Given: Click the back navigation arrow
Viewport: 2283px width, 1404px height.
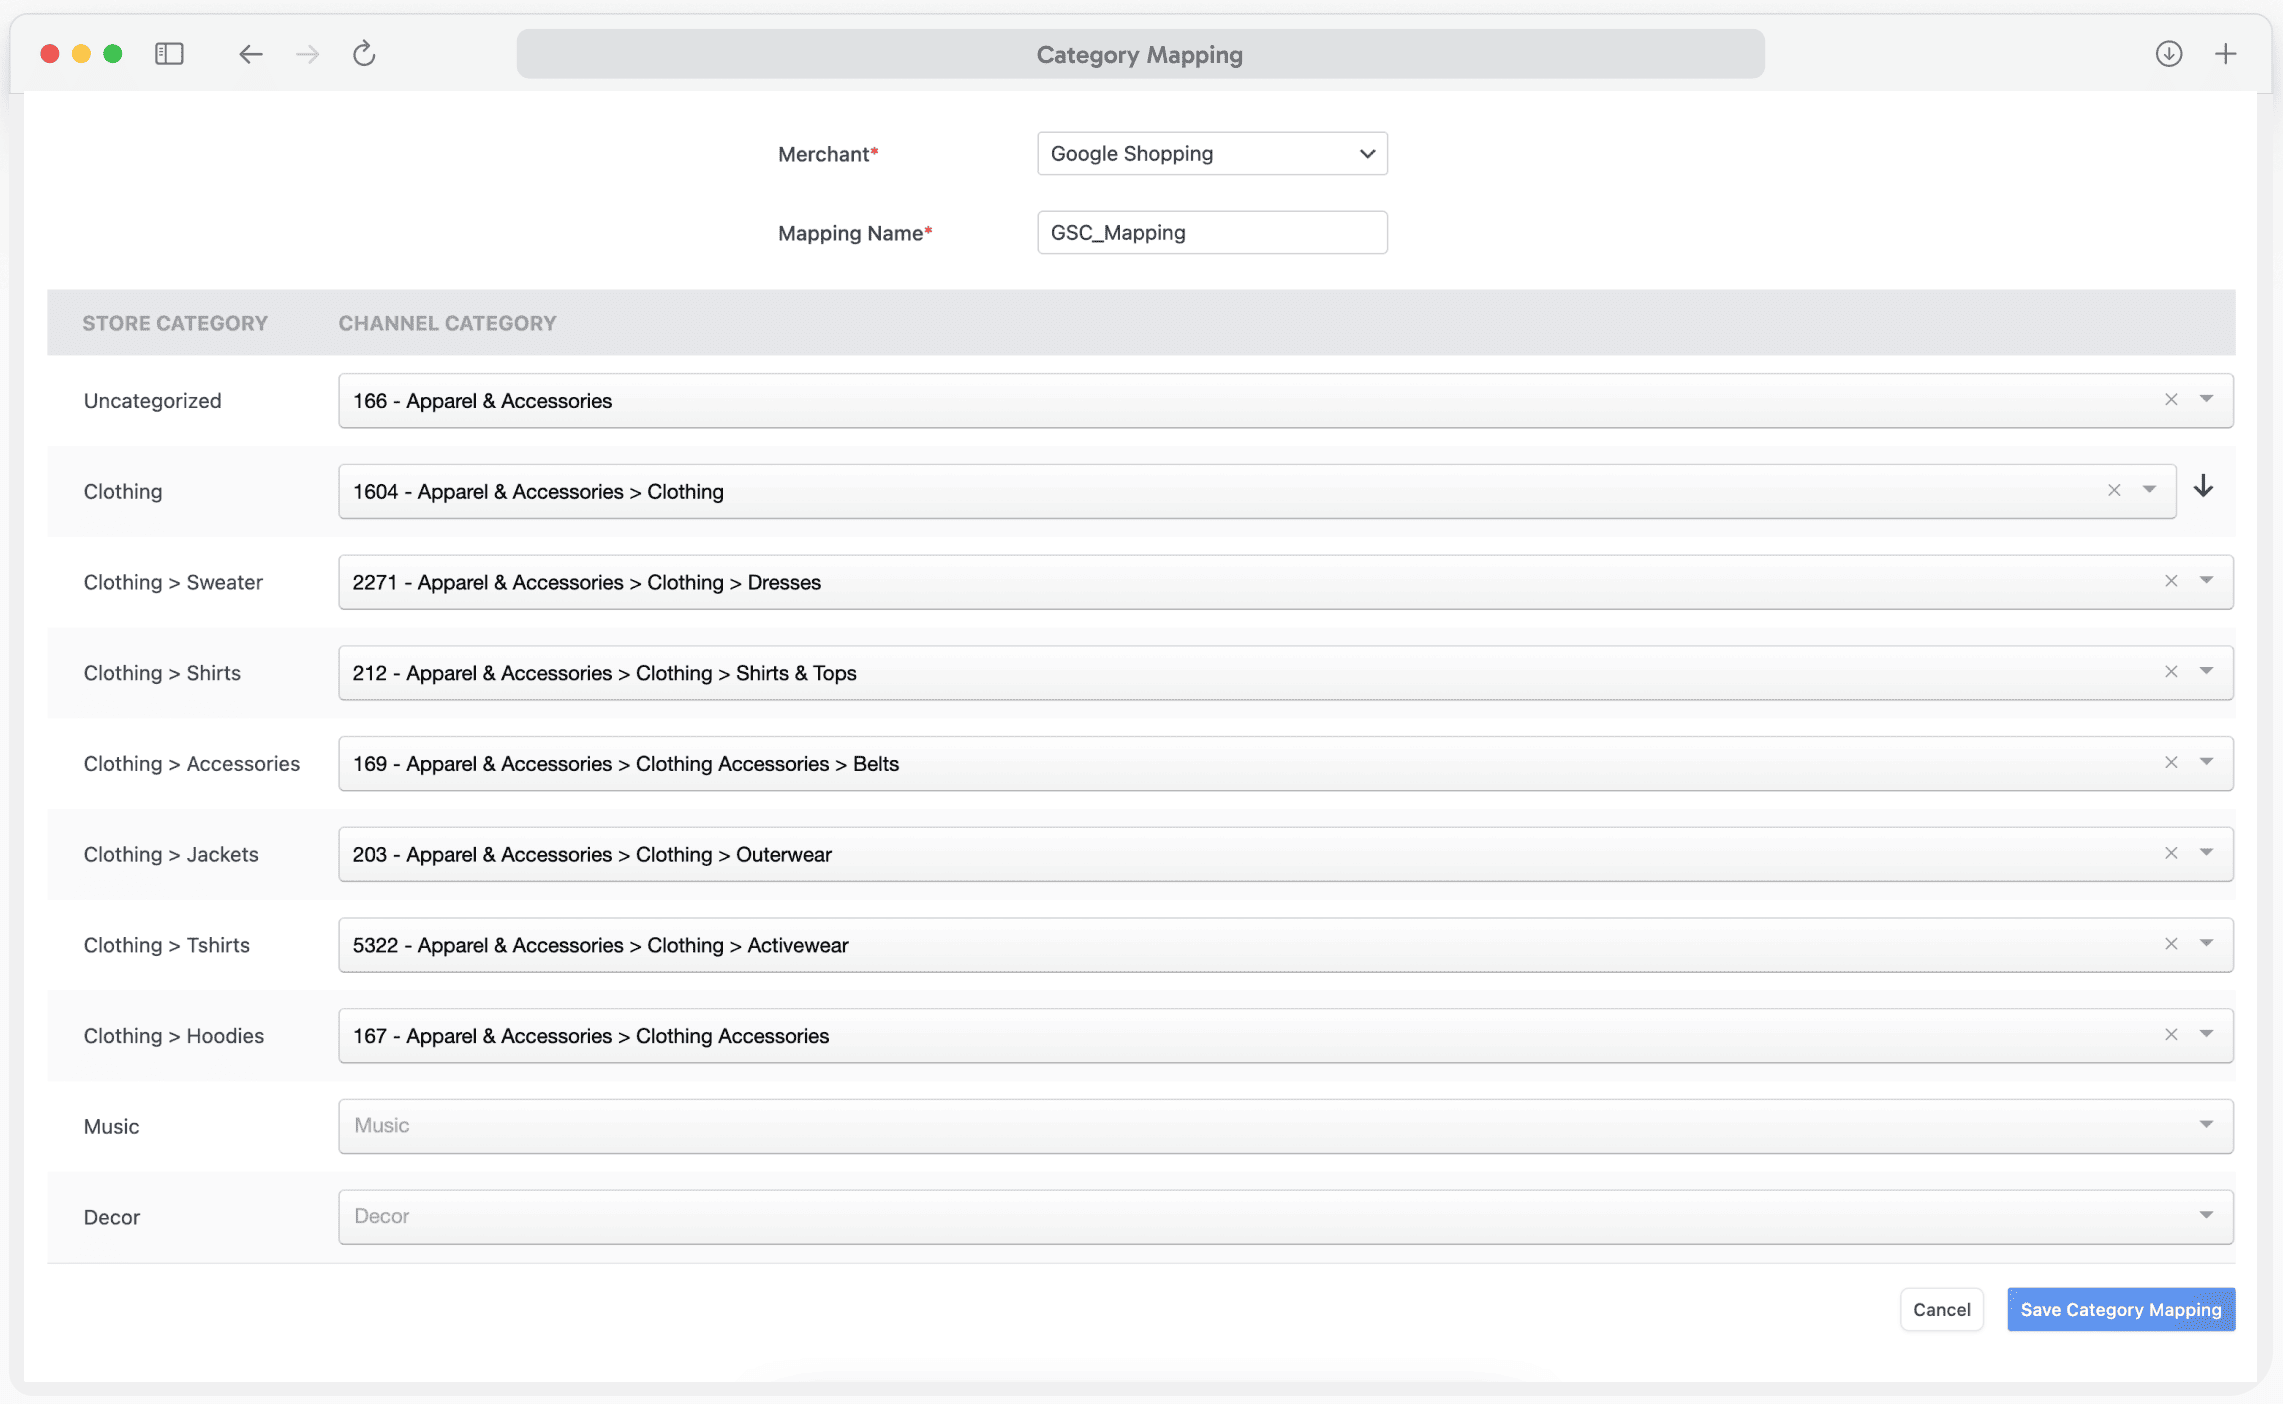Looking at the screenshot, I should coord(250,54).
